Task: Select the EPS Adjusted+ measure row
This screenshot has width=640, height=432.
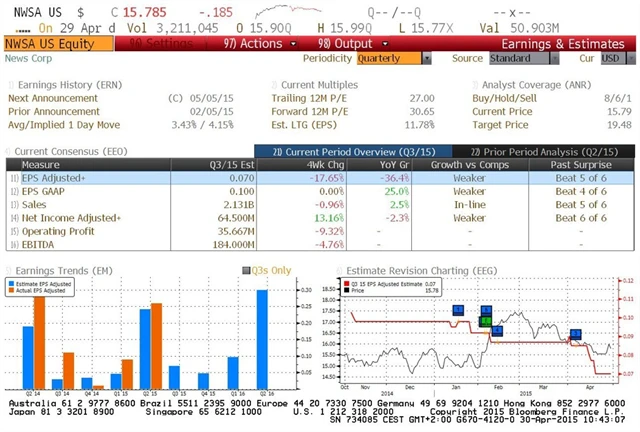Action: 62,176
